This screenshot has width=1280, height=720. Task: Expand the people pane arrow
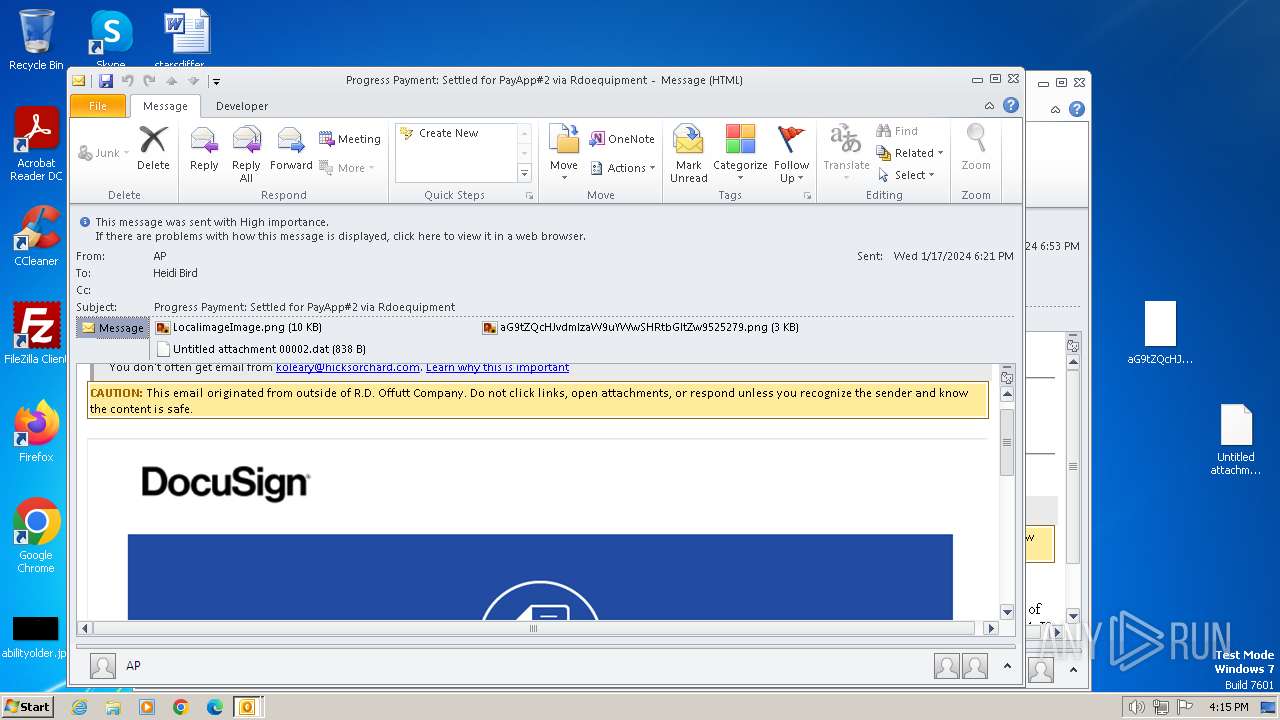[1007, 666]
